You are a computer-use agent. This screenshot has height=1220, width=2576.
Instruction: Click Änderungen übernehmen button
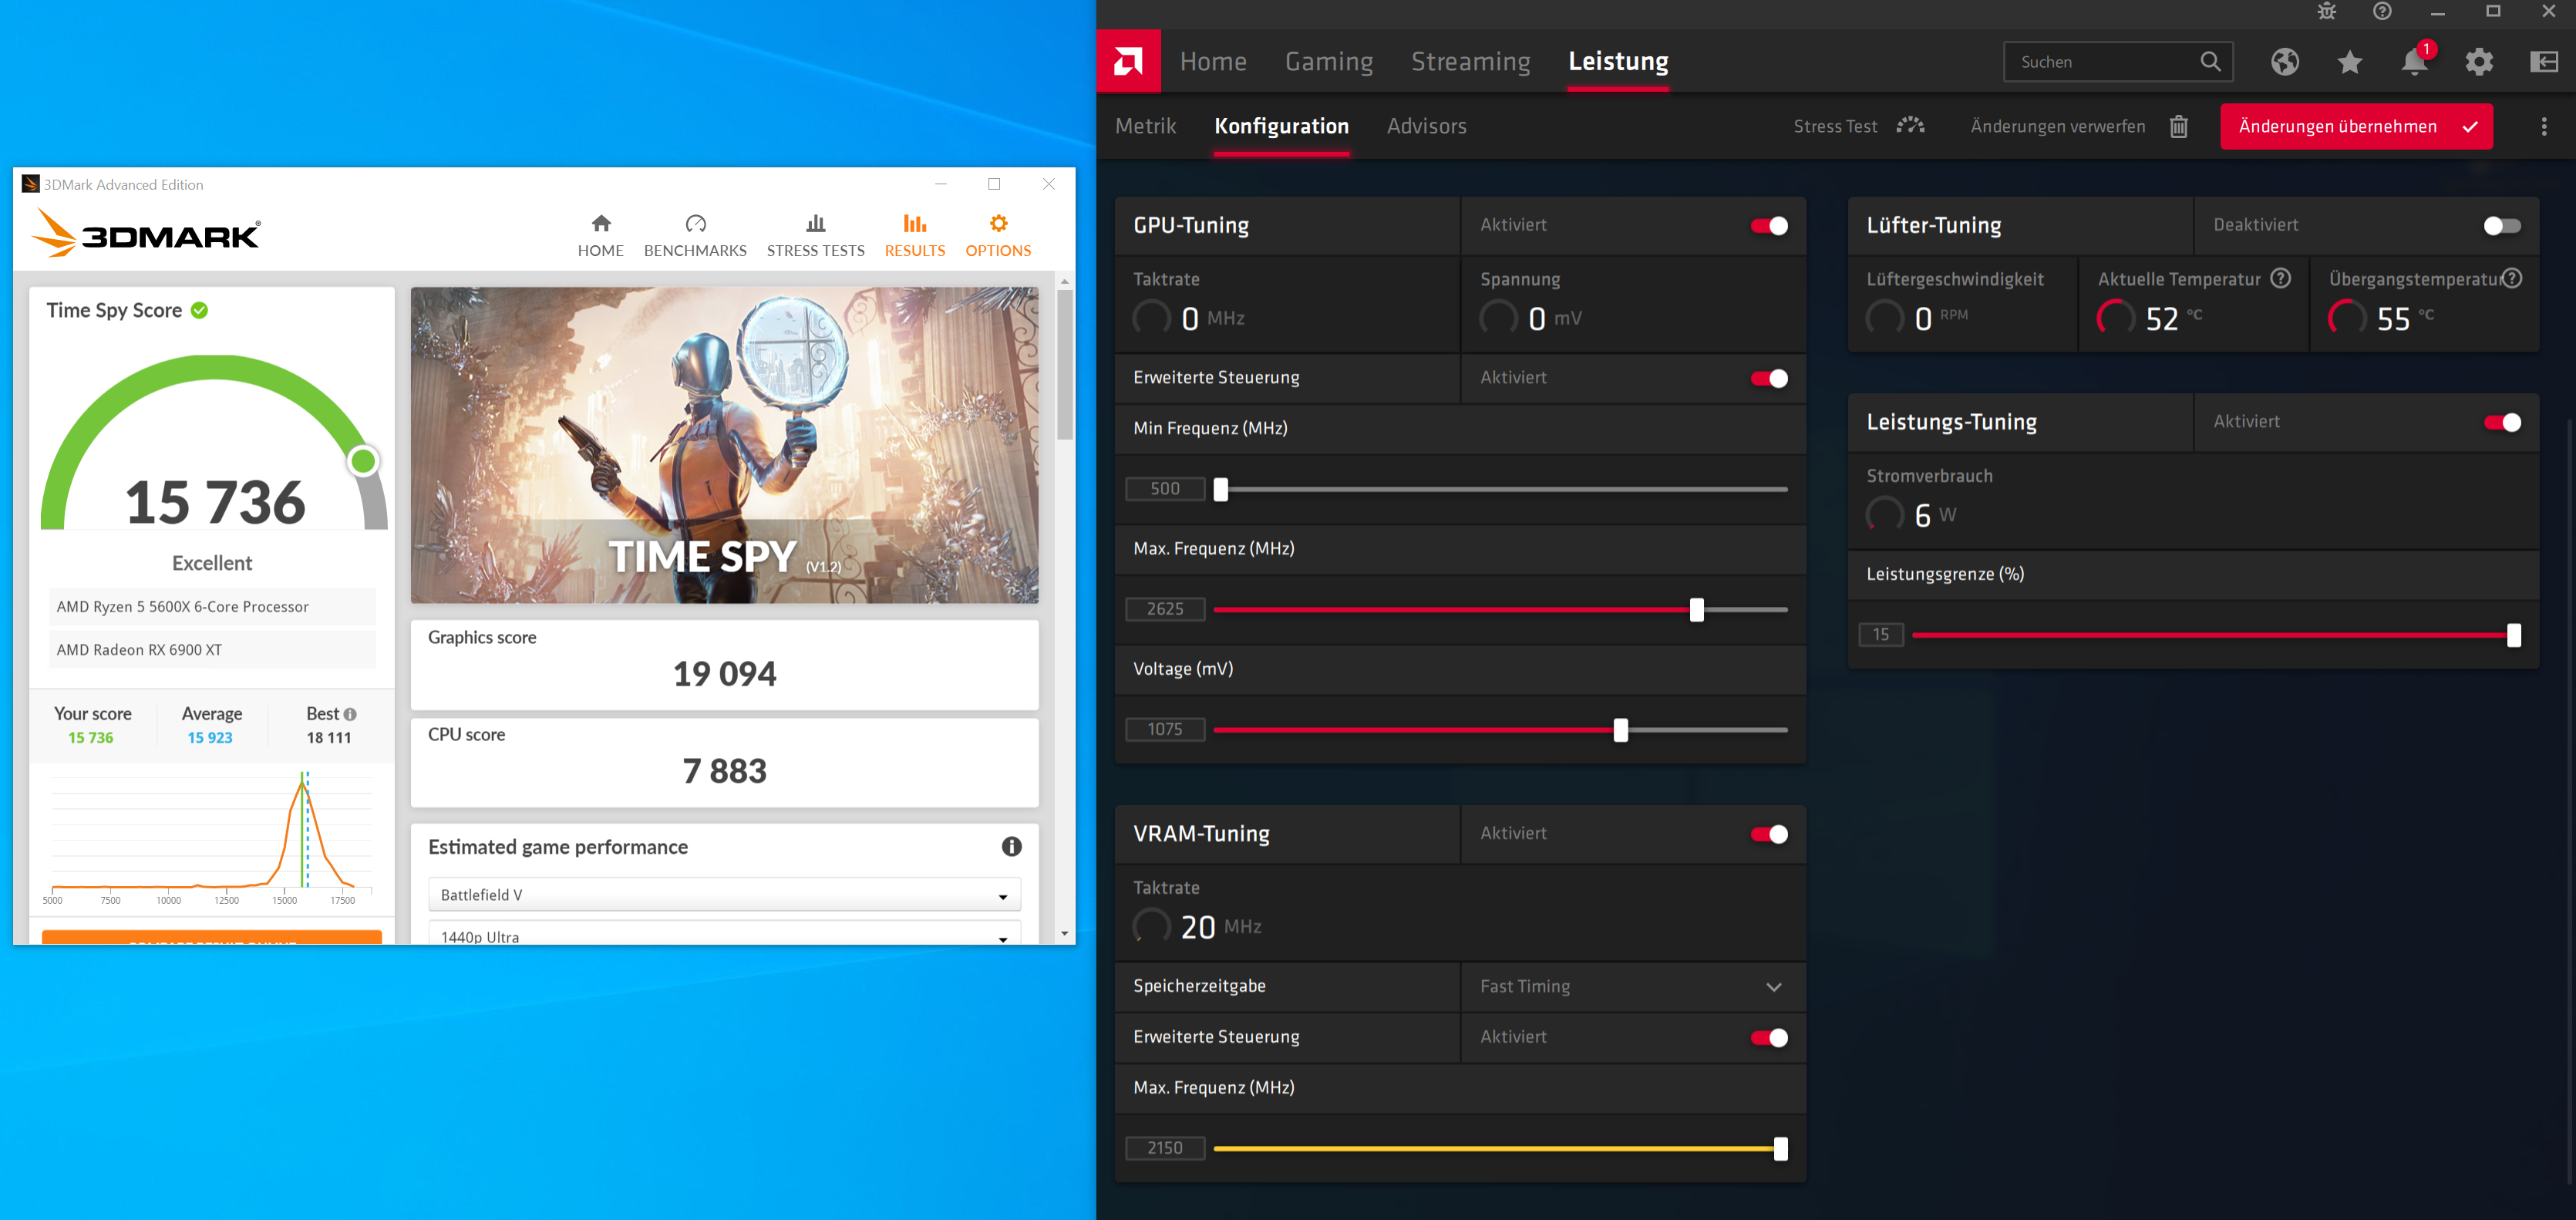pos(2355,127)
